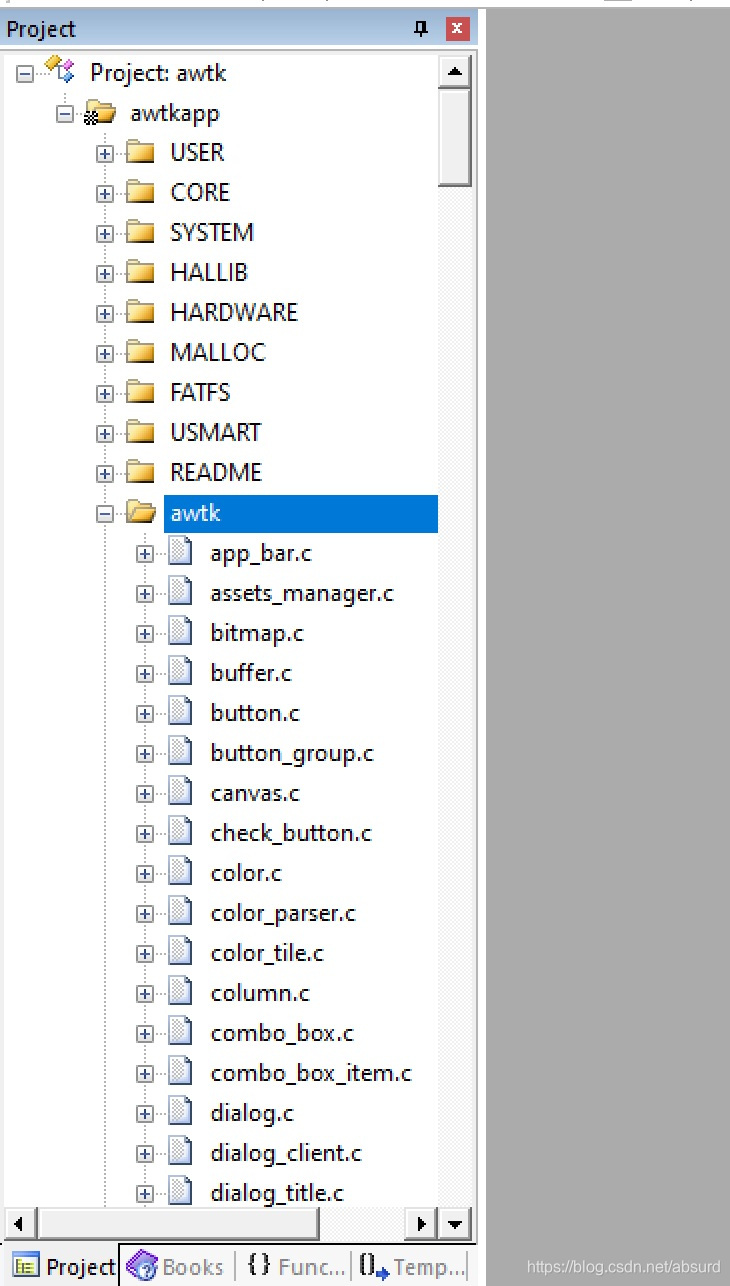Click the bitmap.c file icon
The height and width of the screenshot is (1286, 730).
coord(180,632)
